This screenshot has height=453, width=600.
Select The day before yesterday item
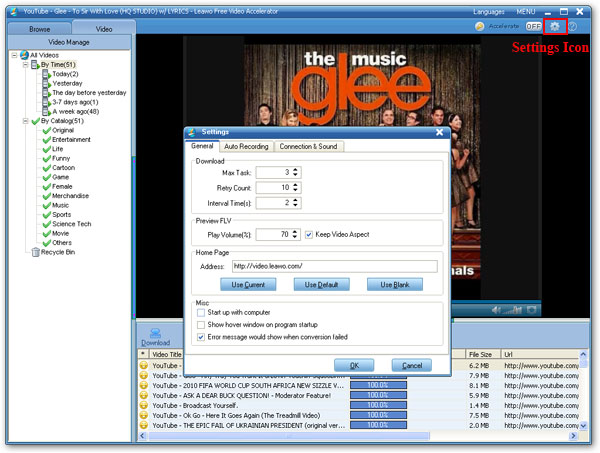coord(89,93)
